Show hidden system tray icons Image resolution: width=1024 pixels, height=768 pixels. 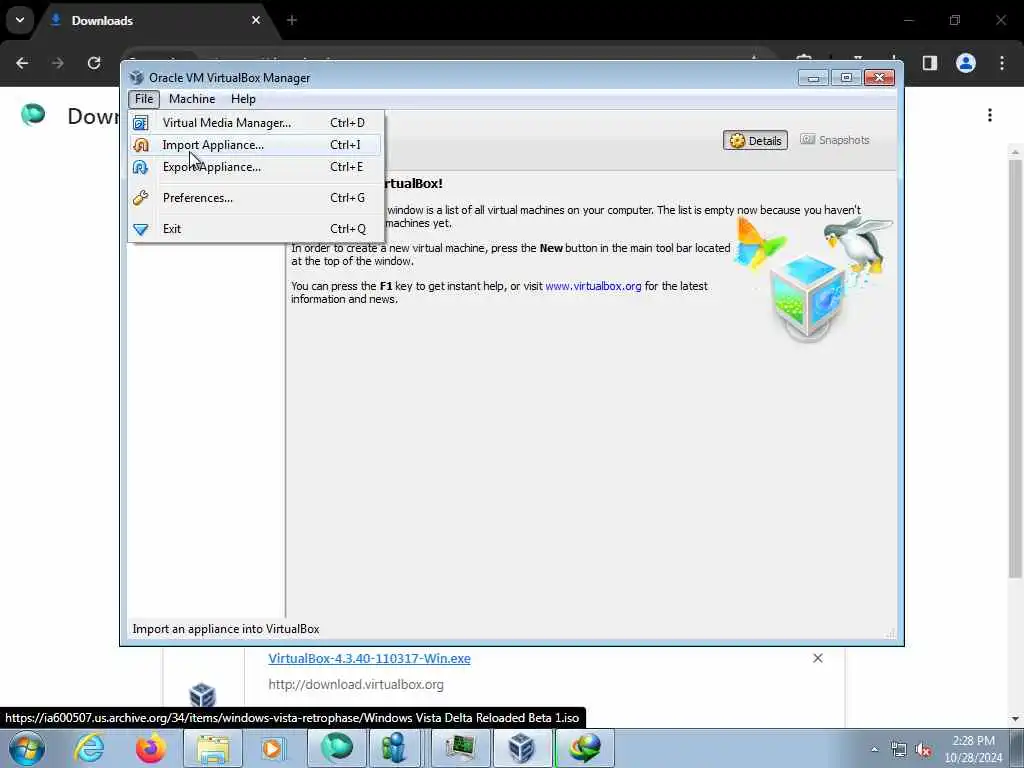(874, 749)
